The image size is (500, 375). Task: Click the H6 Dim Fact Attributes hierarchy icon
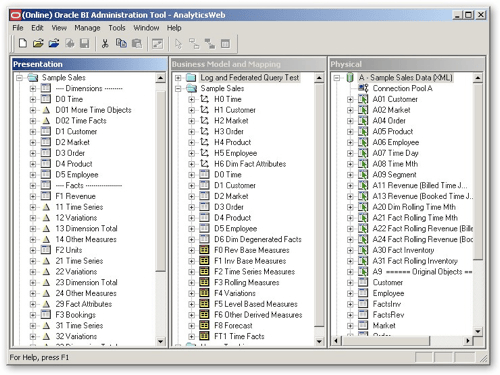(204, 164)
